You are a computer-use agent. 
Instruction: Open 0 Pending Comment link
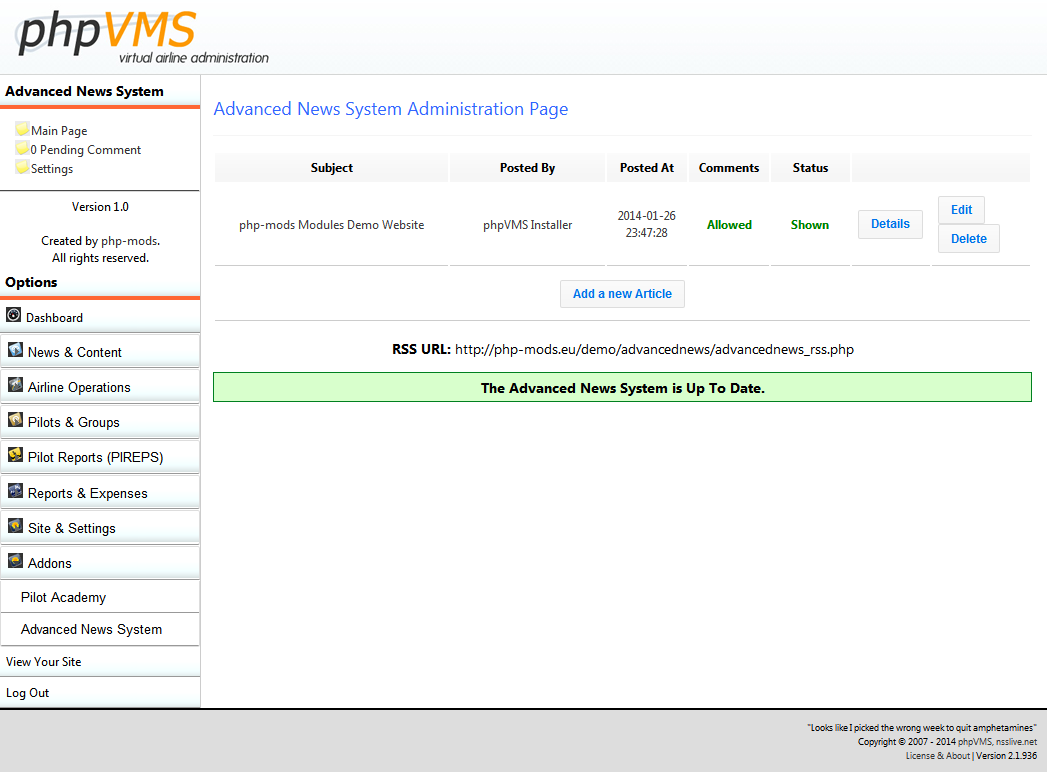pyautogui.click(x=85, y=150)
